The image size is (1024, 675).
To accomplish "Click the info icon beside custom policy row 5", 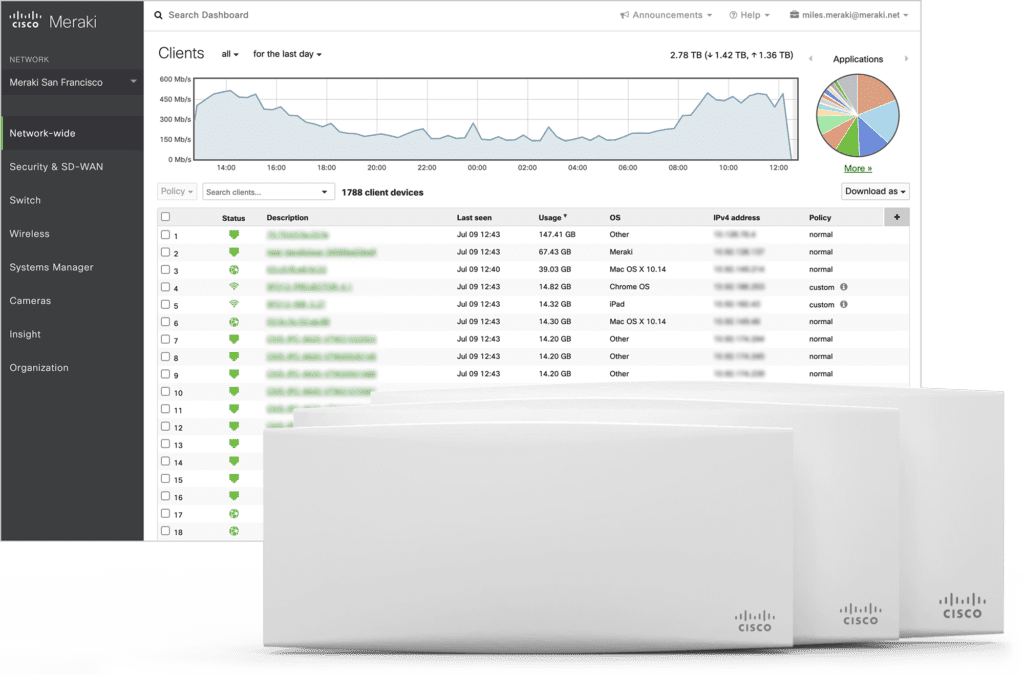I will [x=844, y=304].
